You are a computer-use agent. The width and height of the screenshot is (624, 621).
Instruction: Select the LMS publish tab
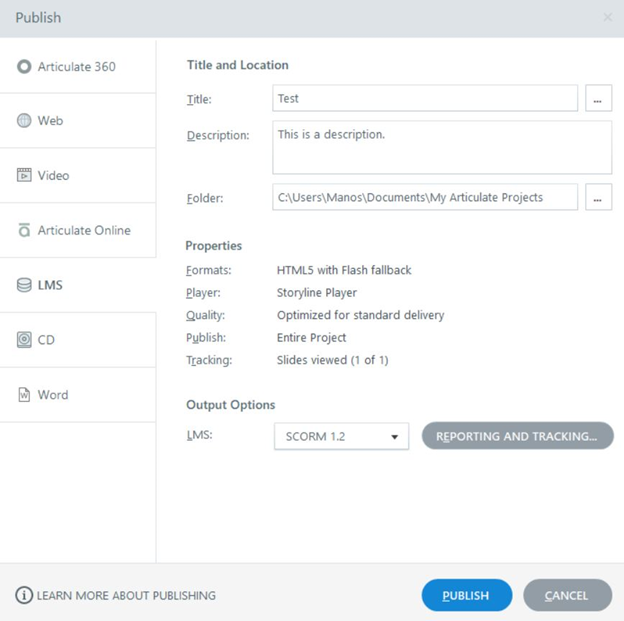point(78,285)
